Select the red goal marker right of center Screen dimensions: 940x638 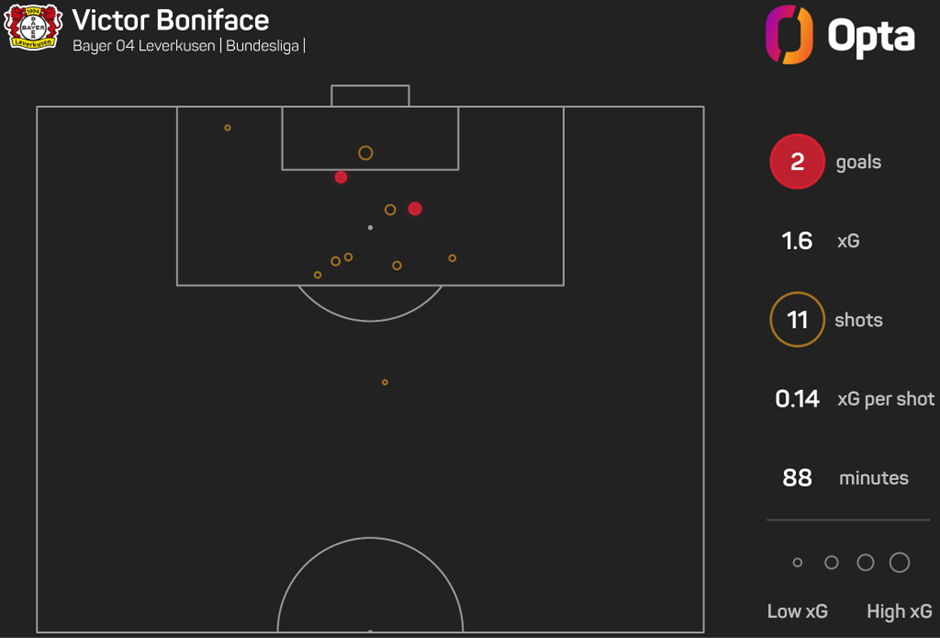tap(415, 209)
